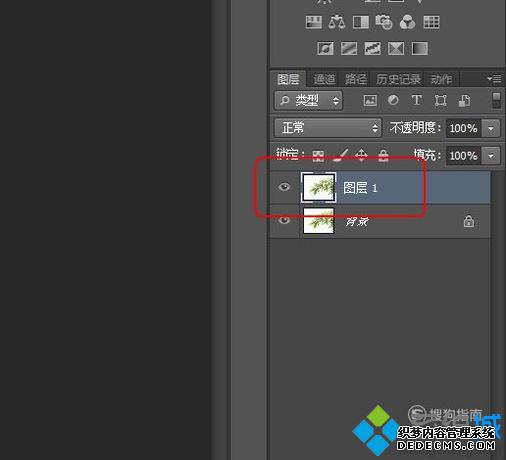Filter for pixel layers icon

[x=370, y=100]
